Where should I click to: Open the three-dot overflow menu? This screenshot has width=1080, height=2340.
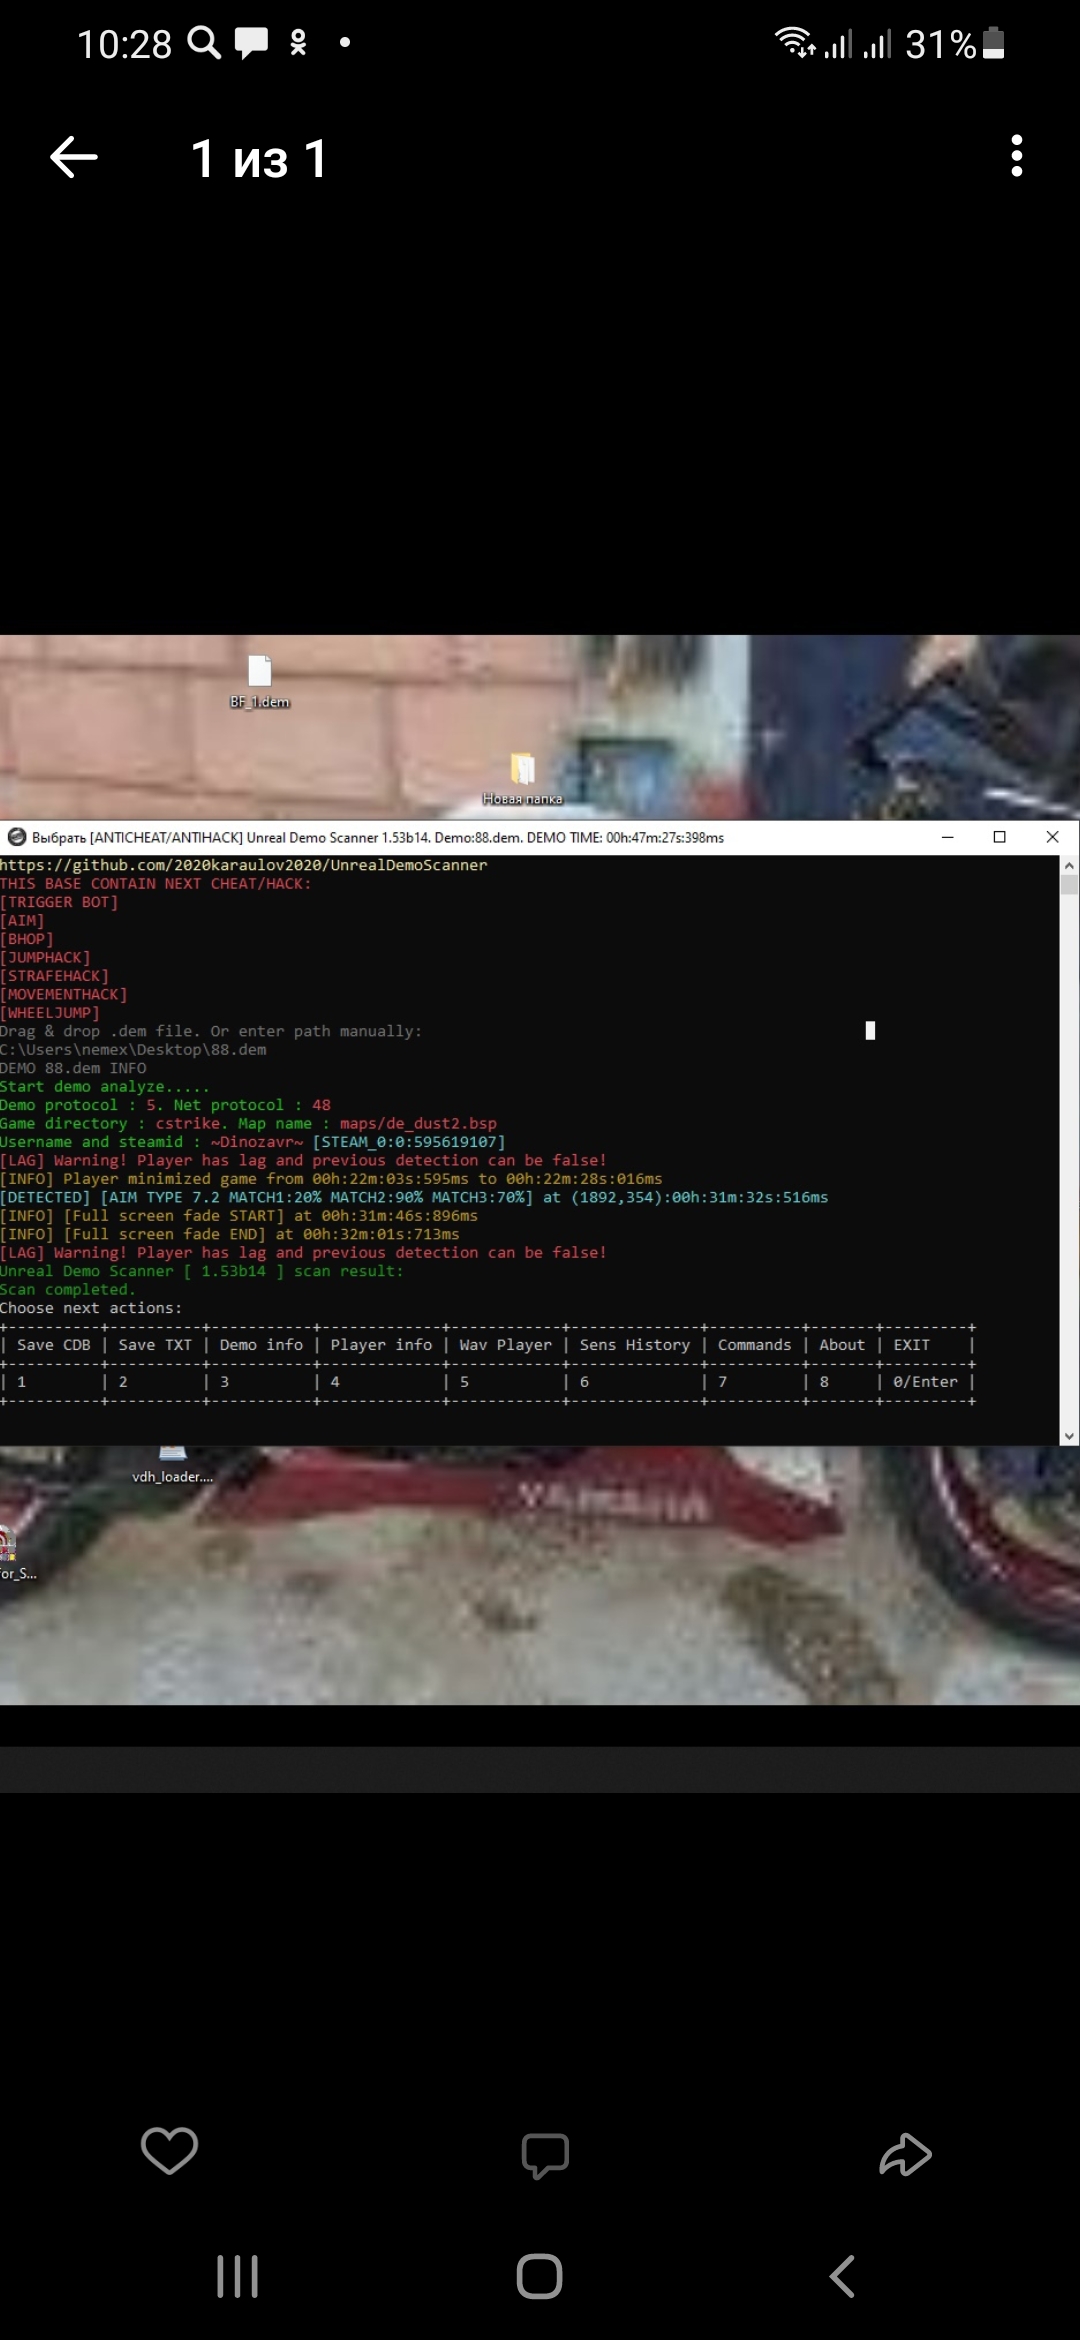(1017, 156)
